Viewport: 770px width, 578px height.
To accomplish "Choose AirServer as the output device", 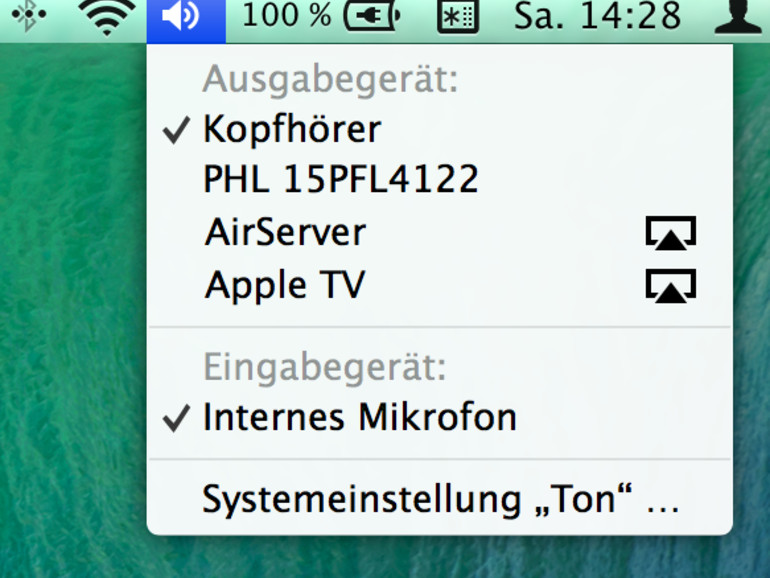I will [x=440, y=232].
